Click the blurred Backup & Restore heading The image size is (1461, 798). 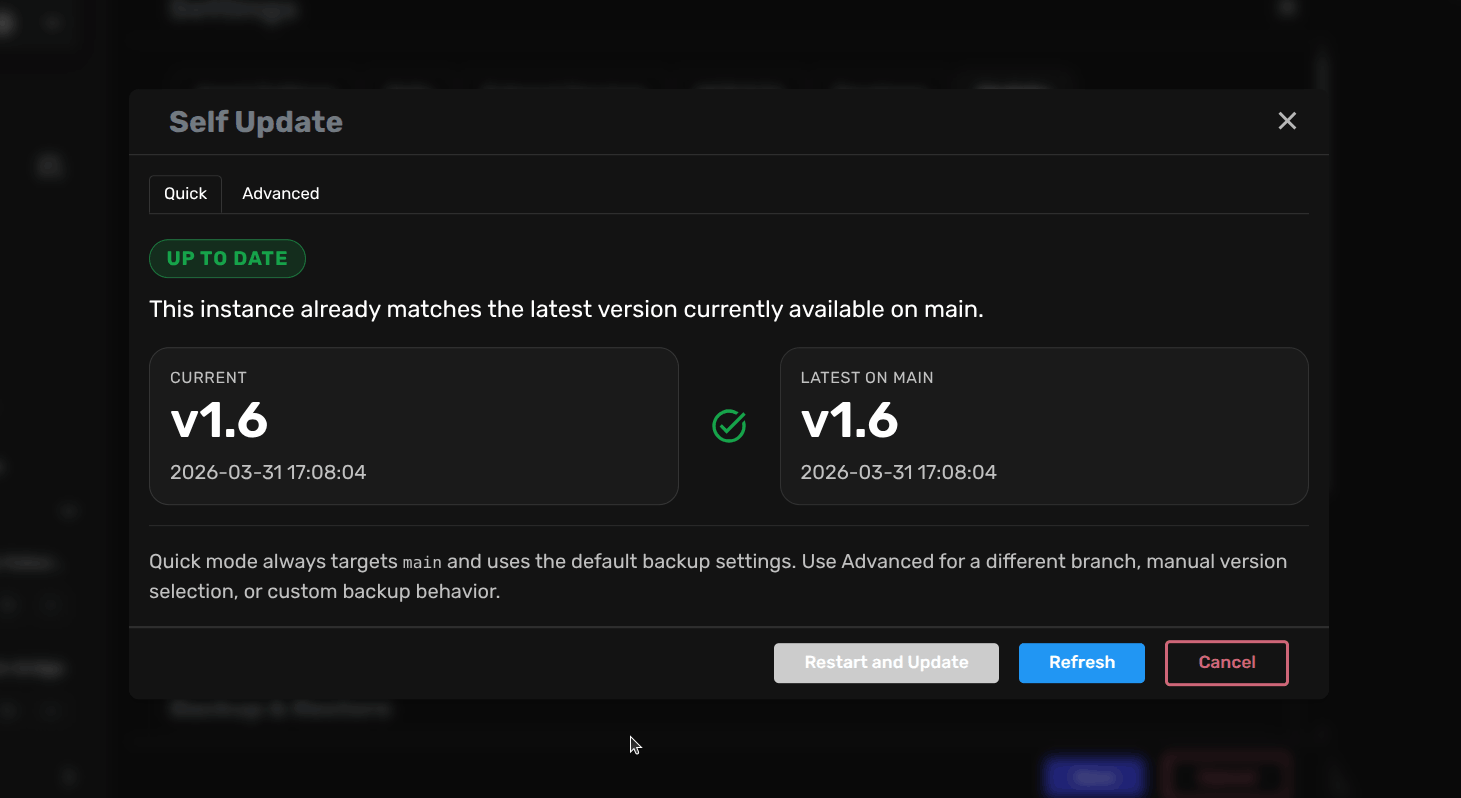[x=280, y=710]
